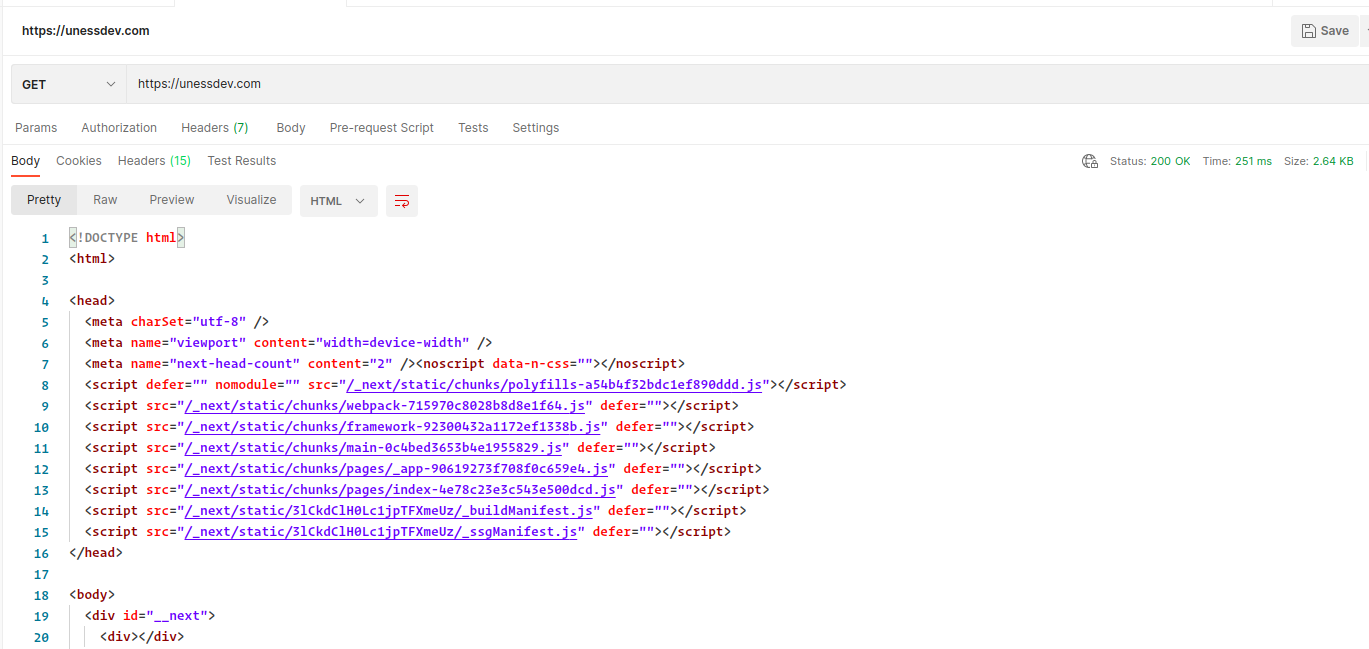Open the network information globe icon
The image size is (1369, 649).
click(x=1089, y=160)
